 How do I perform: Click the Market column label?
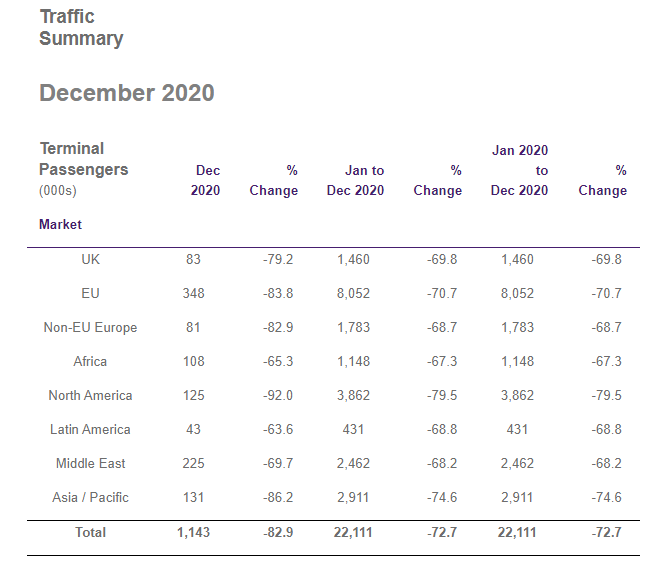coord(60,225)
